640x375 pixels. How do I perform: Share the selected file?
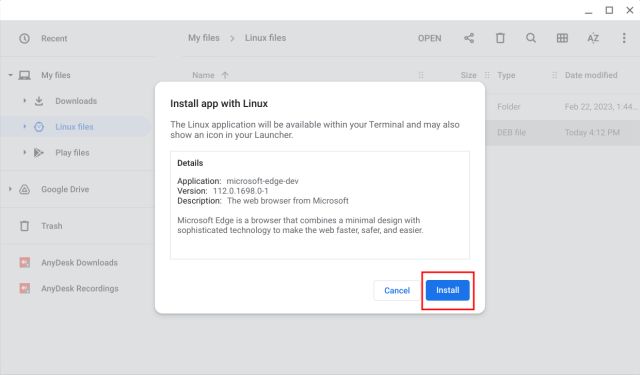coord(469,38)
